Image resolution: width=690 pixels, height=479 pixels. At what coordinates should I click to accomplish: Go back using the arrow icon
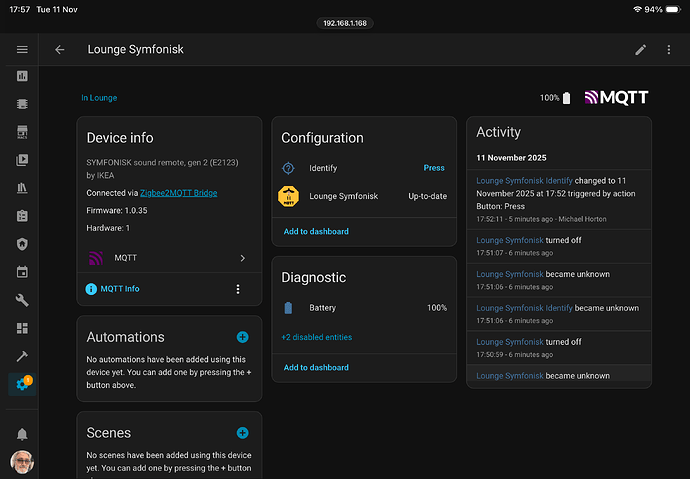pyautogui.click(x=60, y=49)
